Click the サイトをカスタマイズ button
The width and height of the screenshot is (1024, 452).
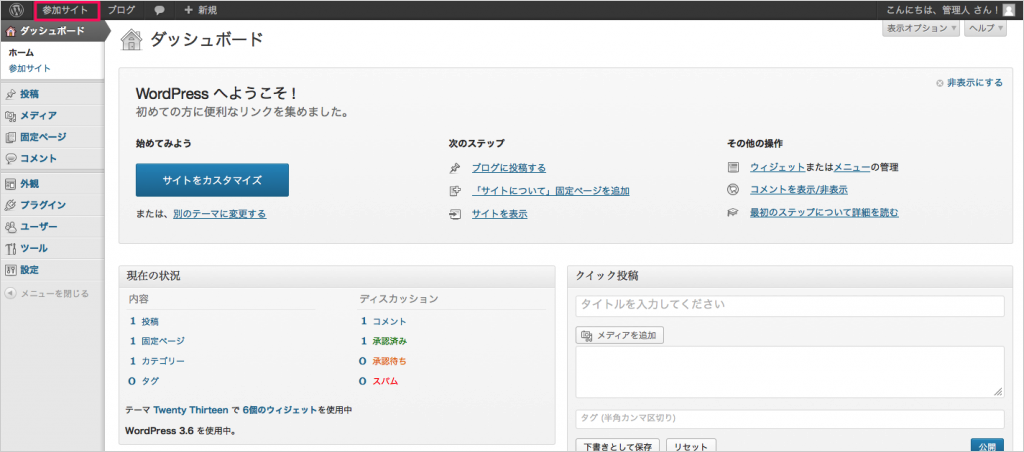[212, 180]
